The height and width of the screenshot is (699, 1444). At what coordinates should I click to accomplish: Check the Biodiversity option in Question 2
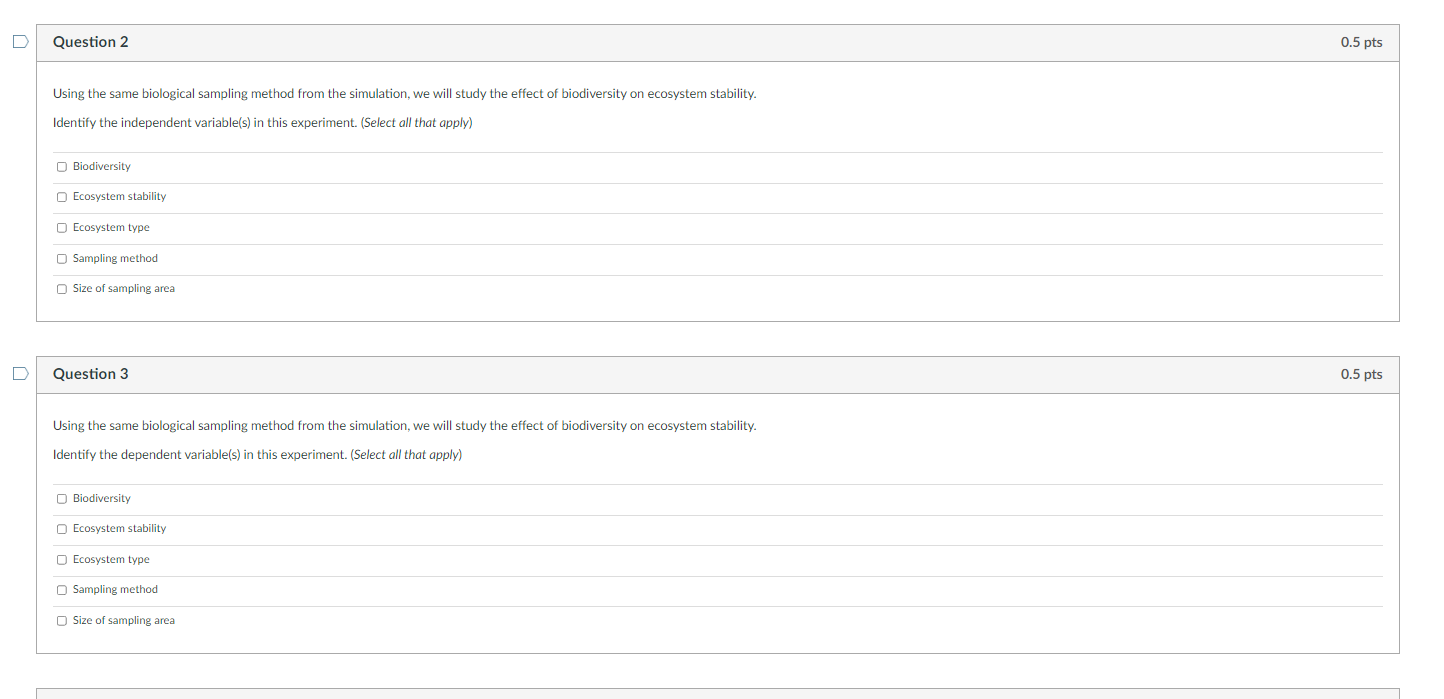tap(61, 166)
